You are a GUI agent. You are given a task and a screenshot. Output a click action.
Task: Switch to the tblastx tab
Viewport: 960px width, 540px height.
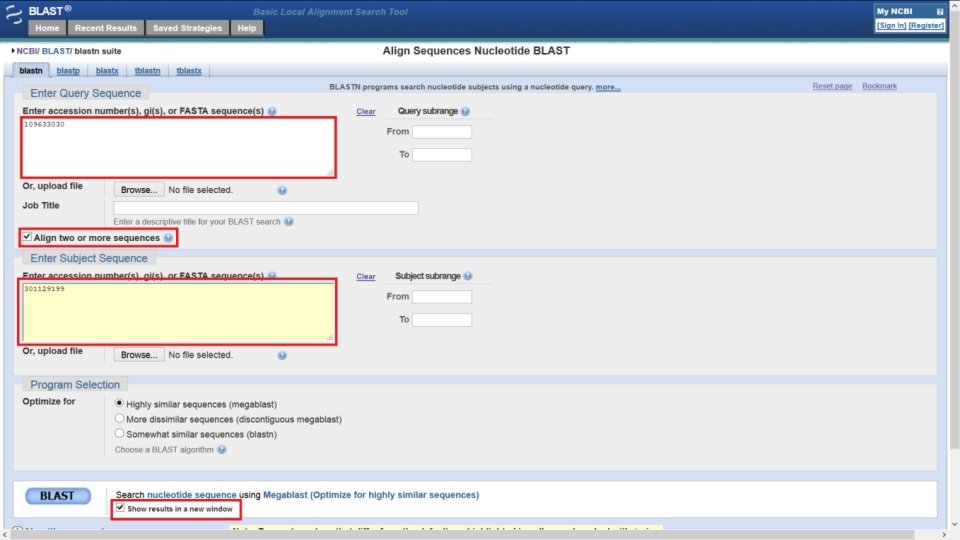tap(189, 71)
